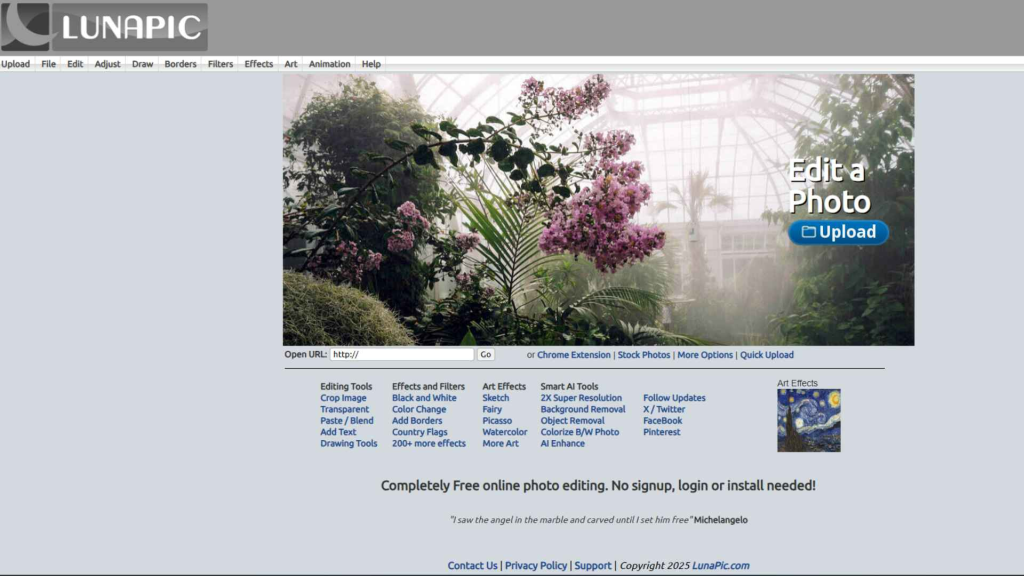Open the Starry Night art effects thumbnail
This screenshot has height=576, width=1024.
click(x=808, y=420)
